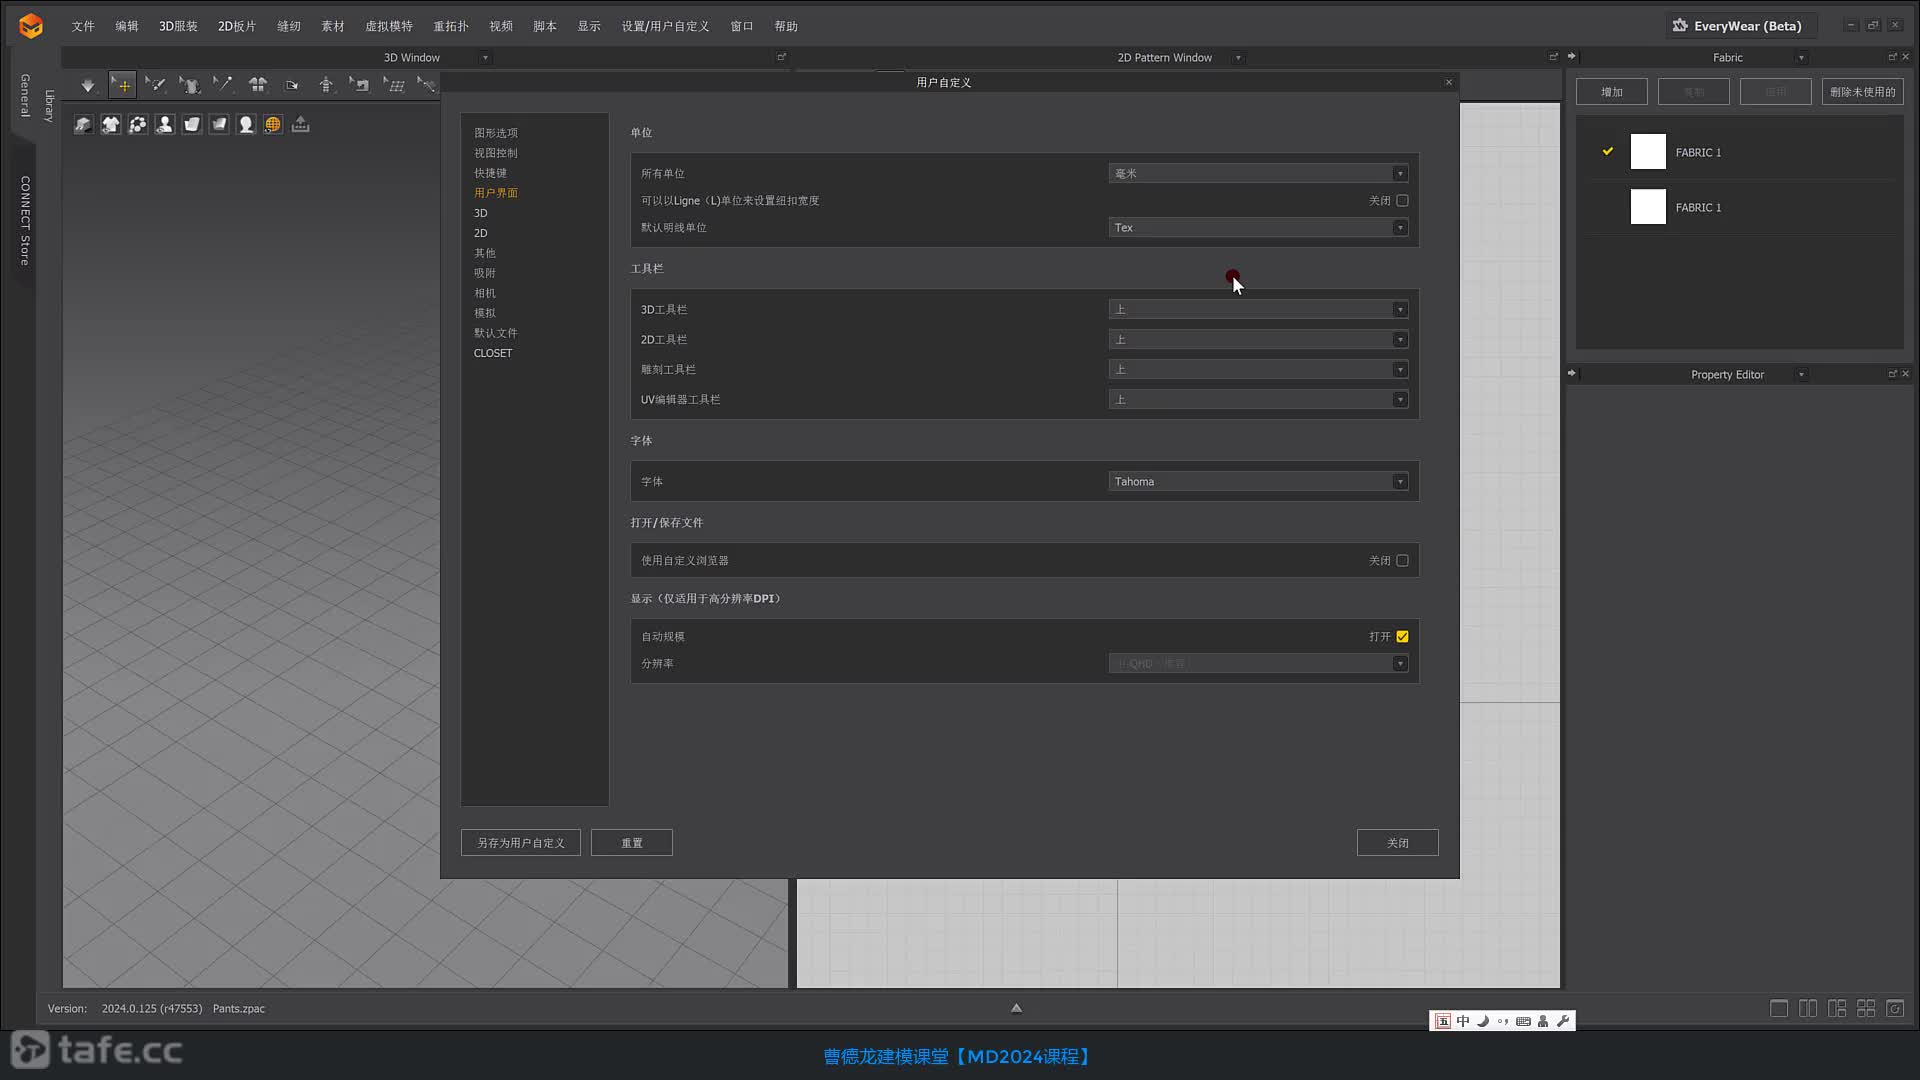
Task: Switch to single-window layout icon
Action: [x=1779, y=1009]
